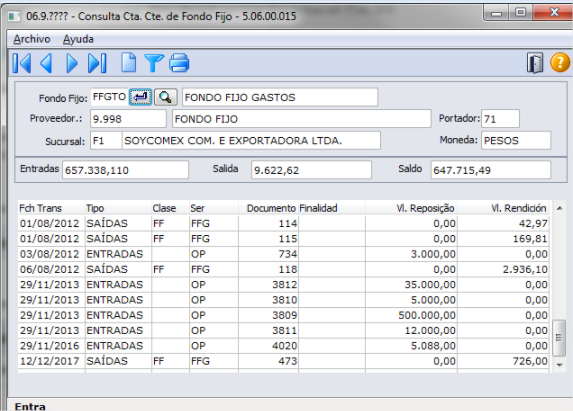
Task: Search Fondo Fijo with magnifier button
Action: pyautogui.click(x=166, y=97)
